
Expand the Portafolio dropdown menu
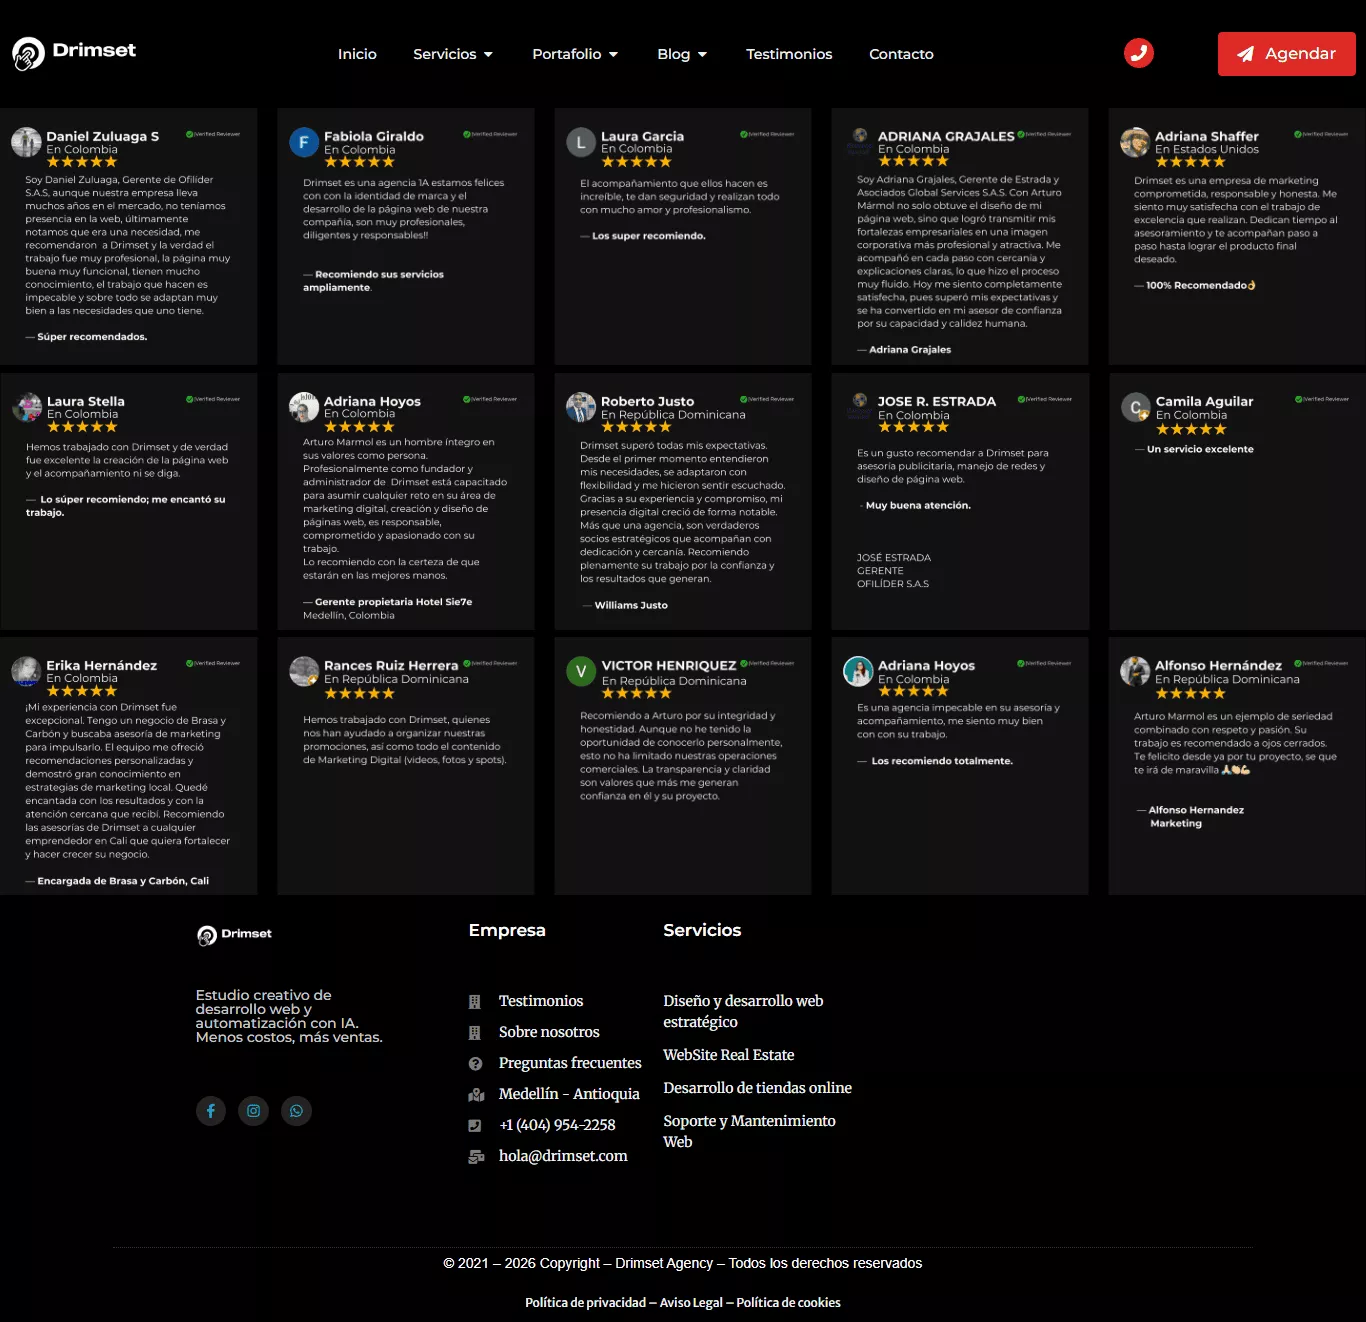575,54
